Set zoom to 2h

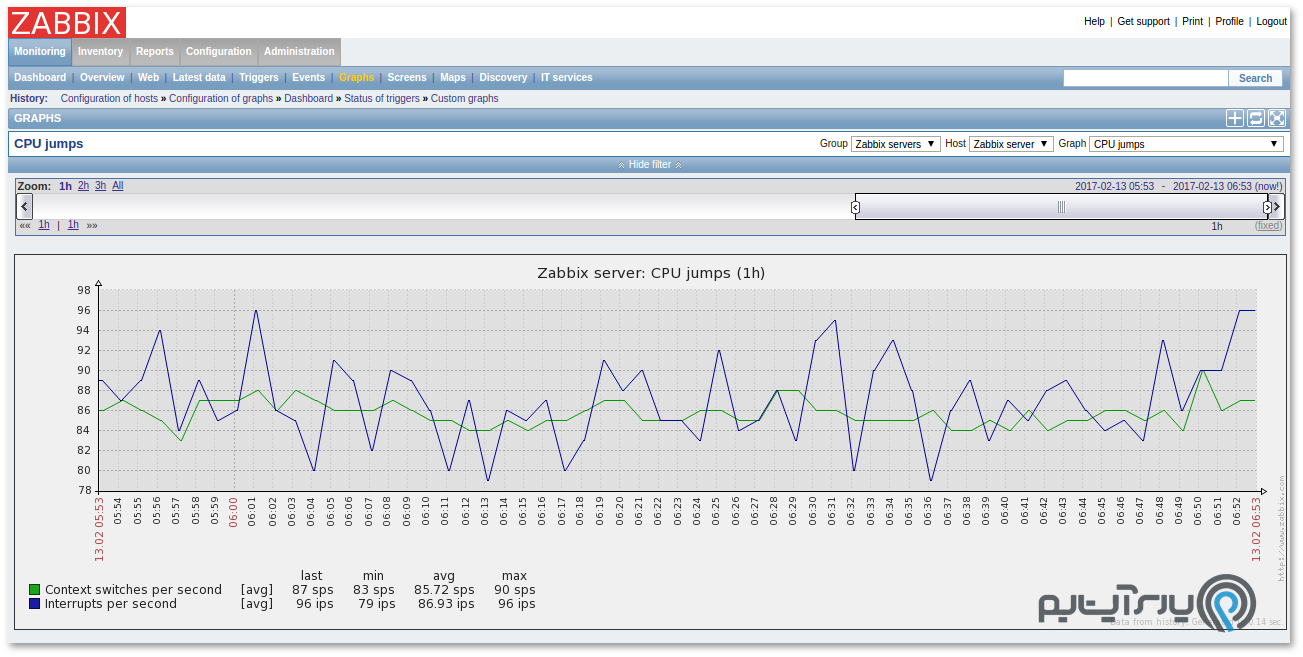point(84,186)
